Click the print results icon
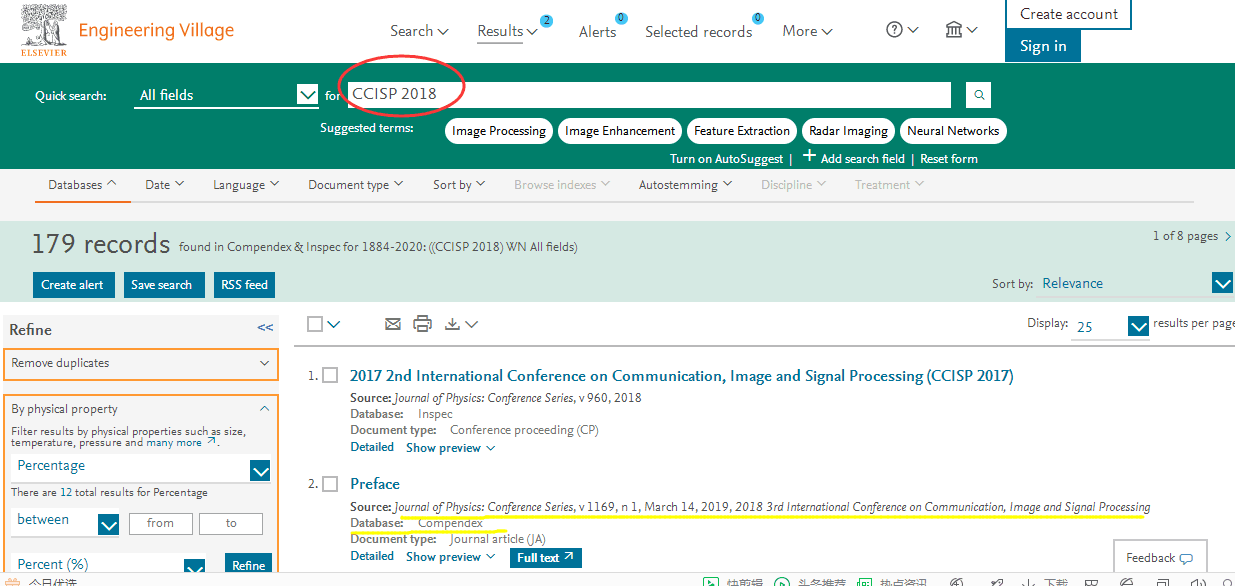This screenshot has width=1235, height=586. click(x=422, y=324)
